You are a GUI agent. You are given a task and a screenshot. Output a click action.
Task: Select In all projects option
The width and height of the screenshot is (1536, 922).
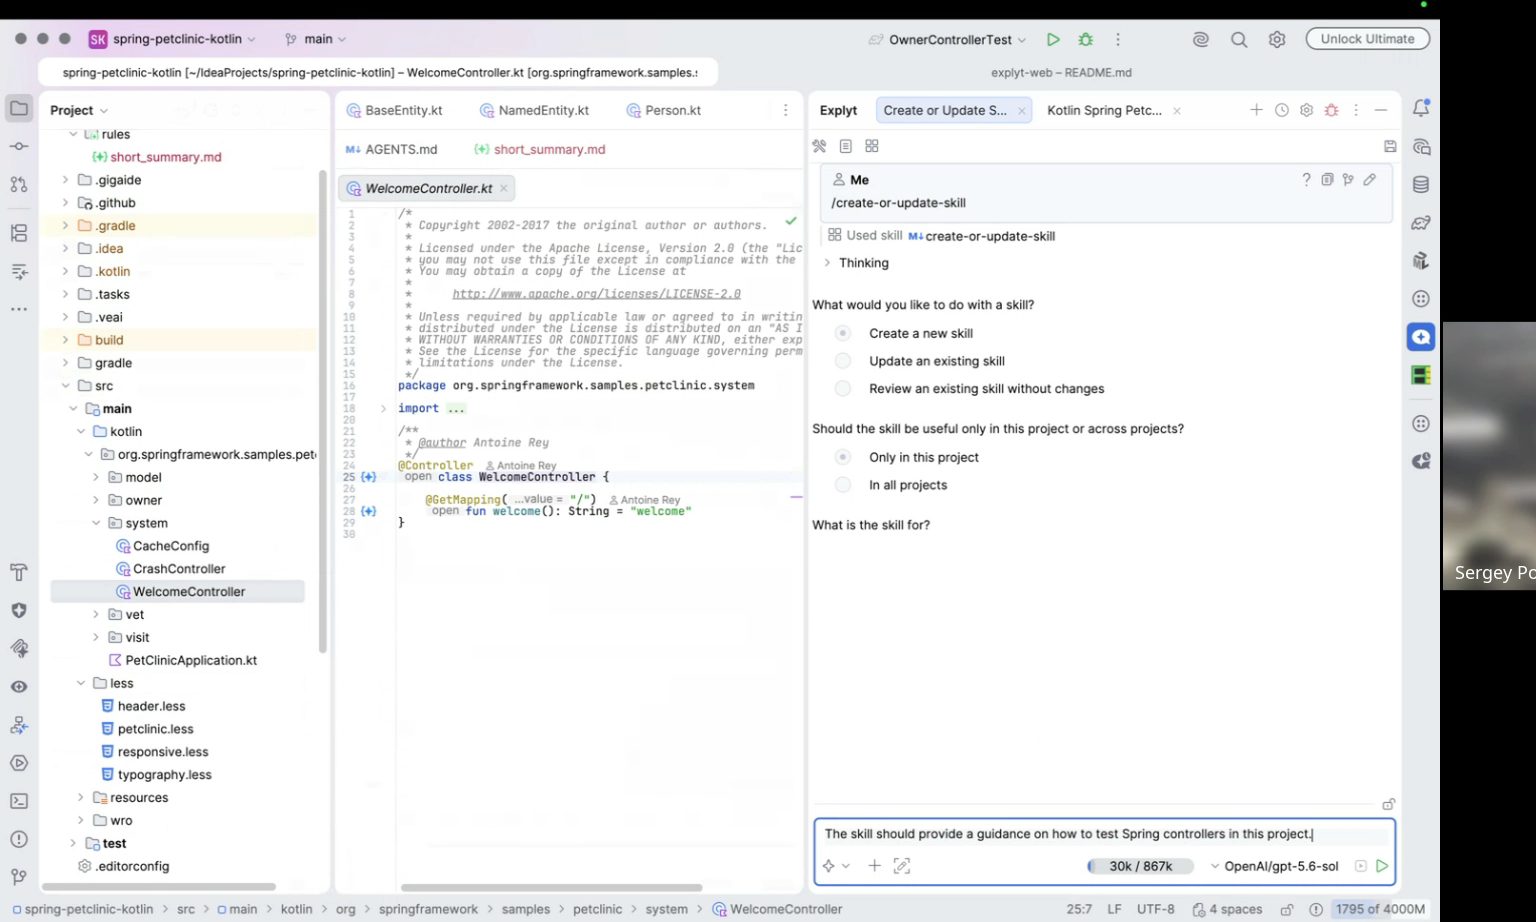pos(843,485)
